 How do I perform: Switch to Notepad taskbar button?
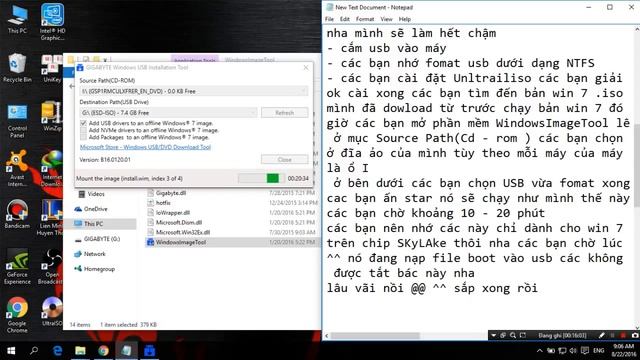(127, 351)
